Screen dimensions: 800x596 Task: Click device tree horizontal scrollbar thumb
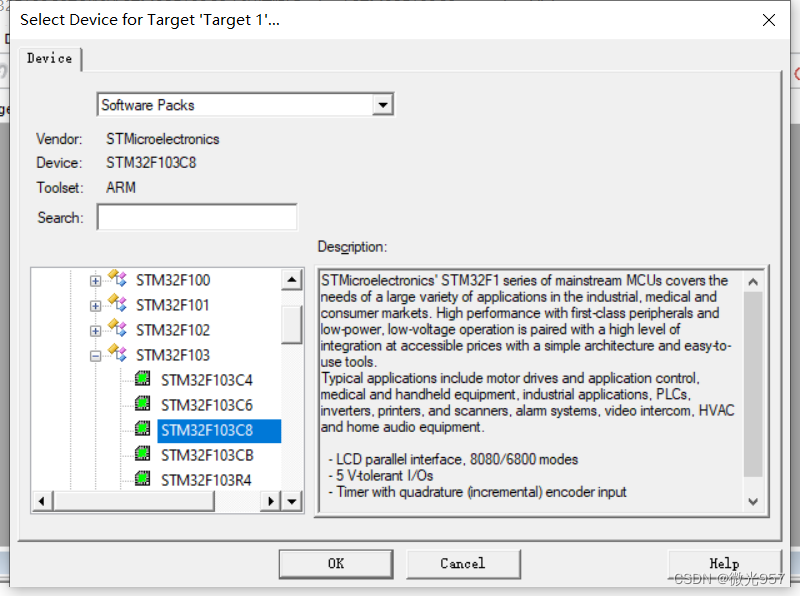134,501
